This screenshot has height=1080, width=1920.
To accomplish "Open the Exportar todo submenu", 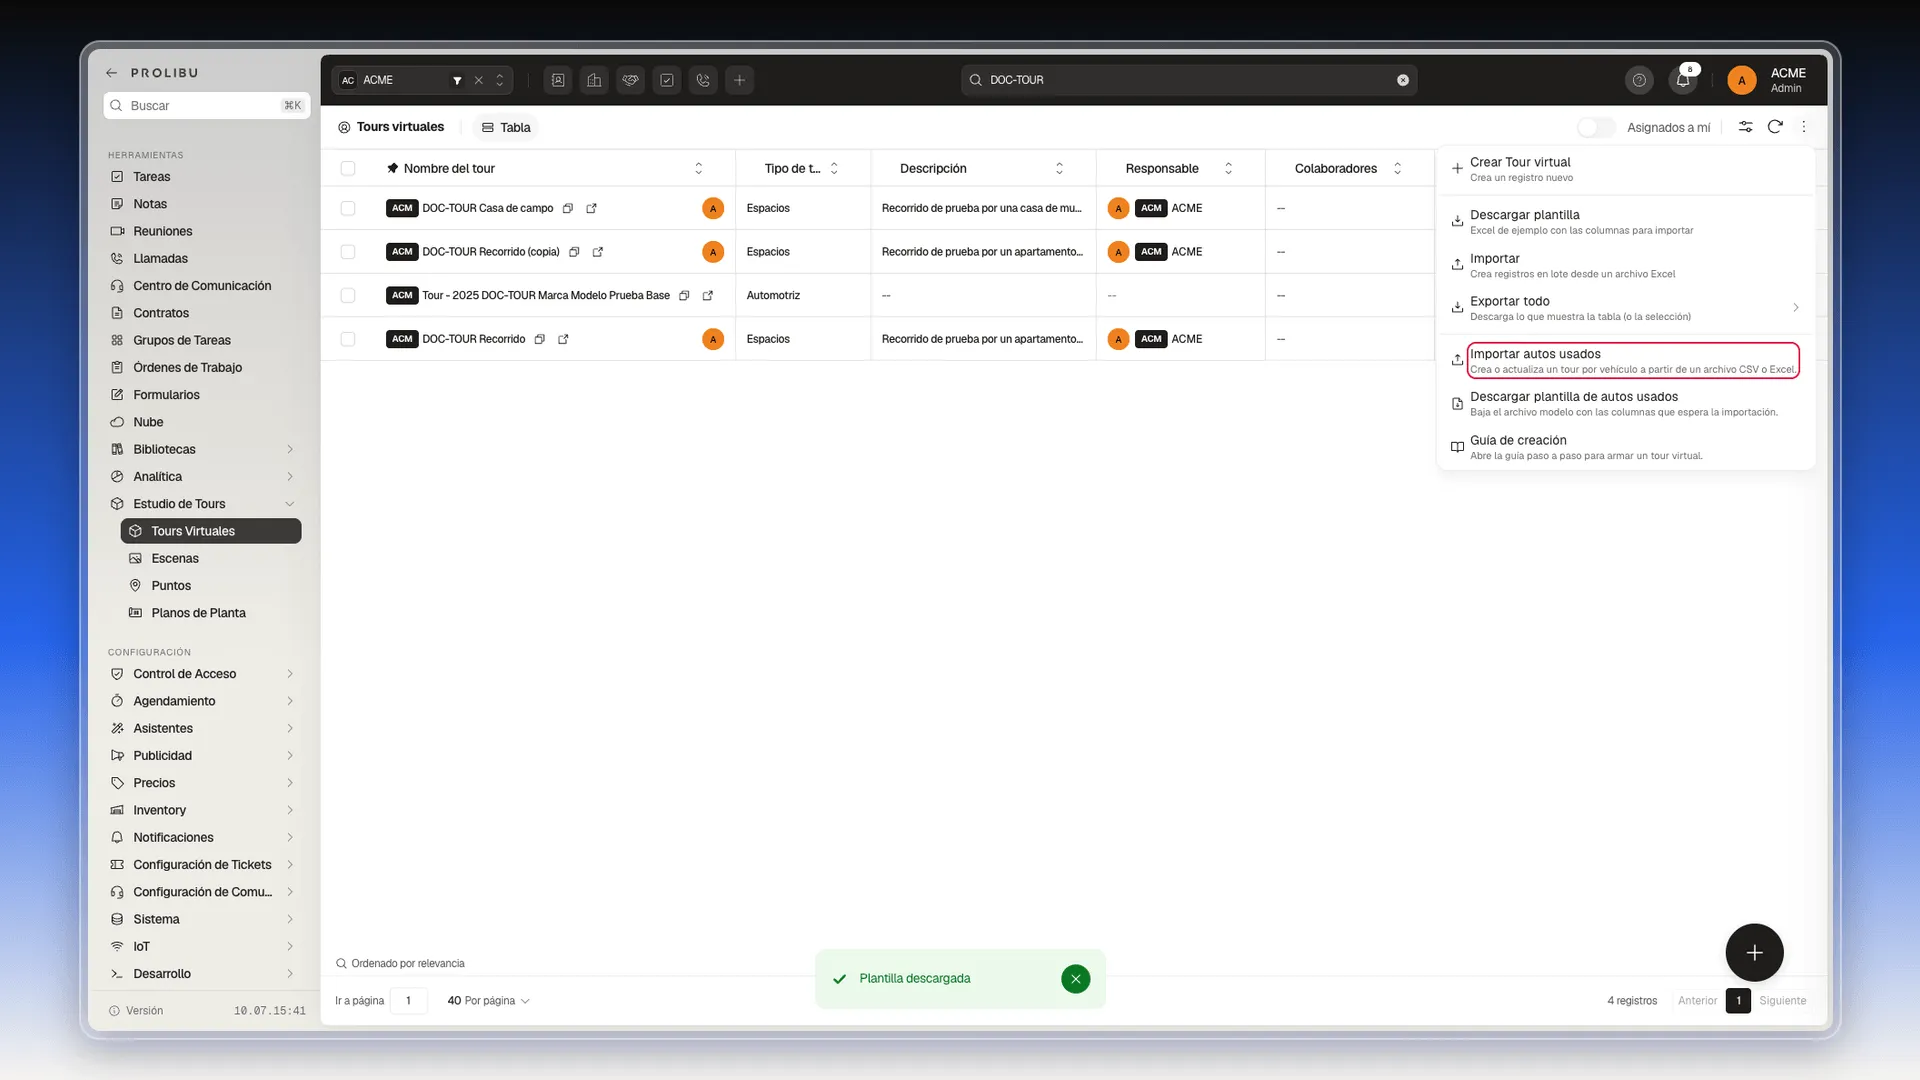I will pos(1625,308).
